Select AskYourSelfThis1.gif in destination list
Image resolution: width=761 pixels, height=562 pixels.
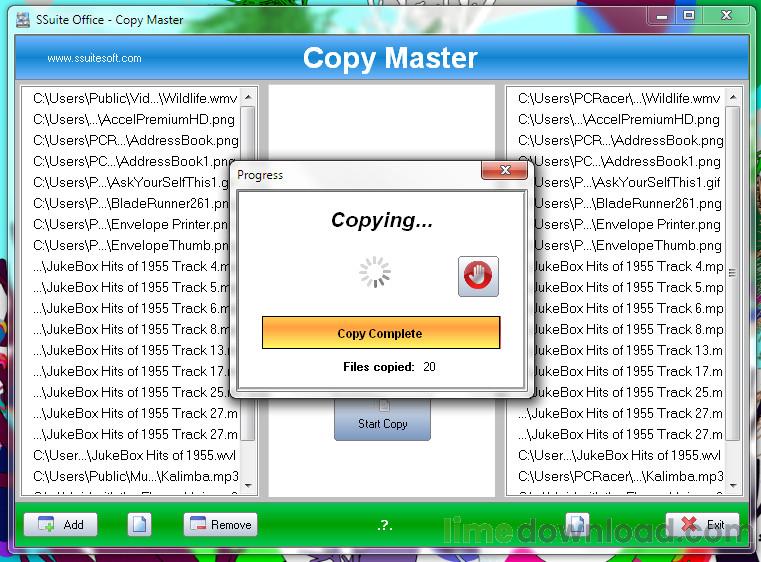(629, 182)
